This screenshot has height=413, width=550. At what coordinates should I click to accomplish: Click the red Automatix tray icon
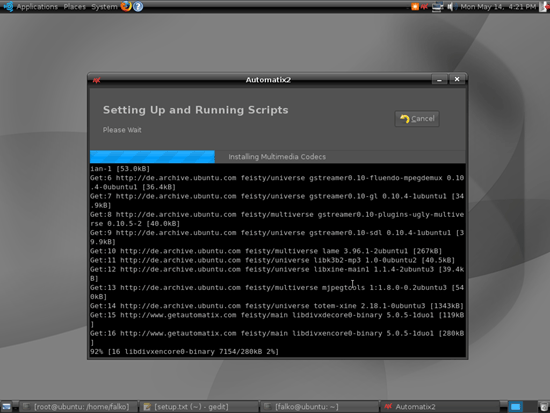pos(424,6)
